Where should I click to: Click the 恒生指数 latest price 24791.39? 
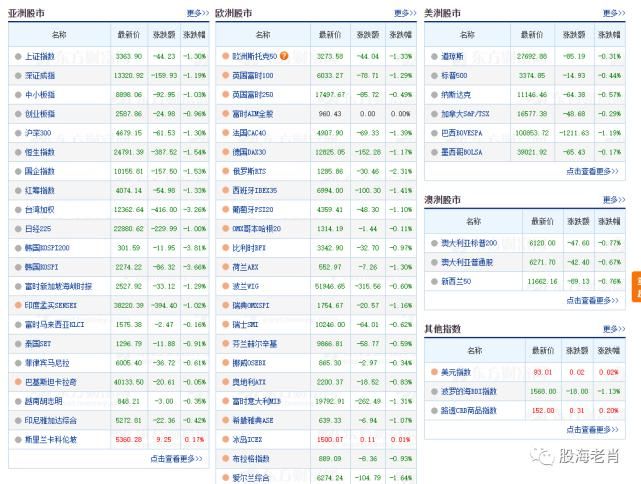[x=129, y=152]
